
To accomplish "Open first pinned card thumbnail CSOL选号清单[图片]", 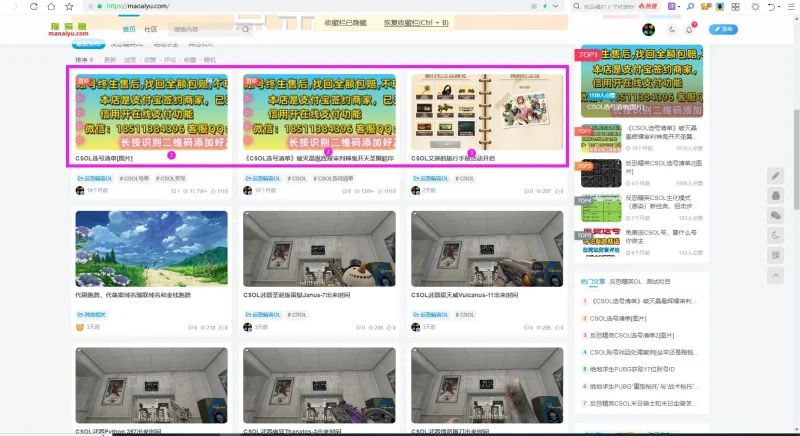I will (x=152, y=112).
